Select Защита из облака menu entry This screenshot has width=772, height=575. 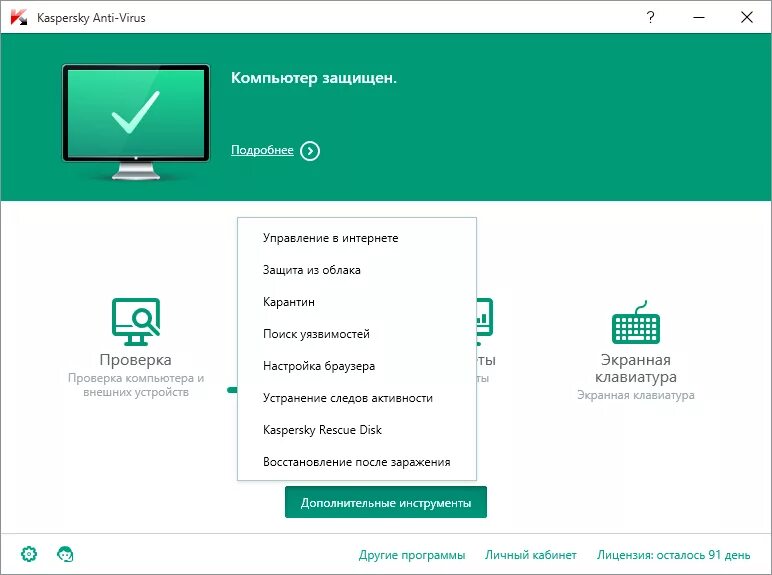(357, 270)
